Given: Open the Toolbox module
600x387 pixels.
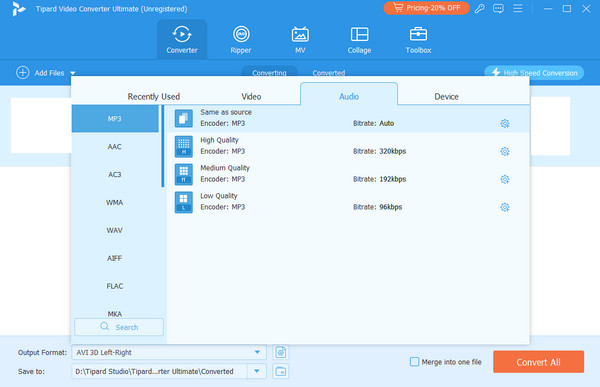Looking at the screenshot, I should pyautogui.click(x=418, y=39).
